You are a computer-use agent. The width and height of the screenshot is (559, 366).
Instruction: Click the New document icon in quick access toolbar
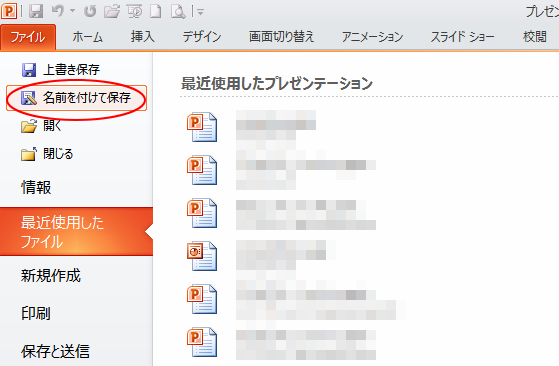coord(155,11)
